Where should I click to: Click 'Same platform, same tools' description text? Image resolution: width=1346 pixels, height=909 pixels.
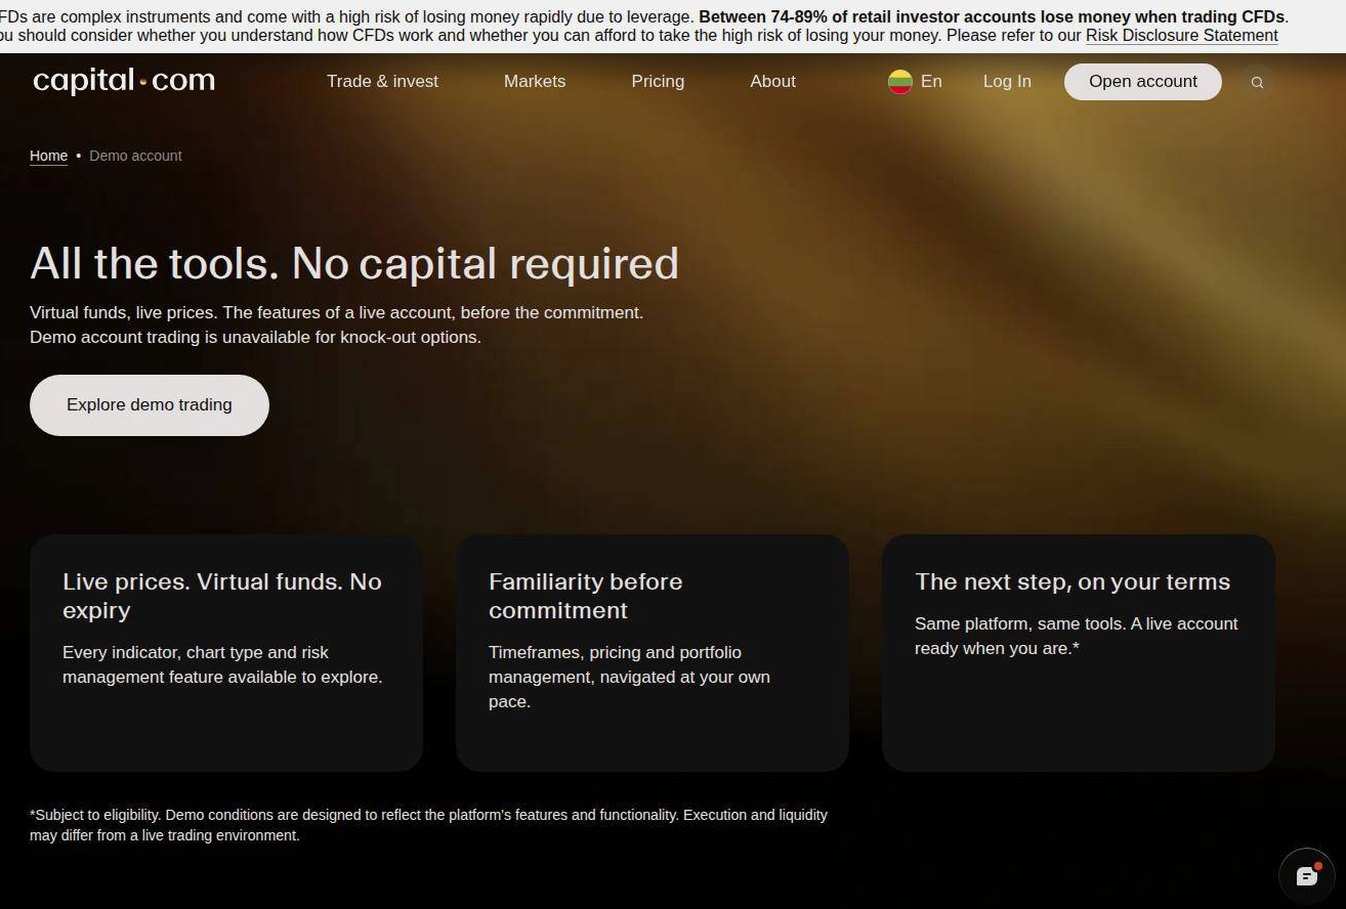(x=1076, y=636)
